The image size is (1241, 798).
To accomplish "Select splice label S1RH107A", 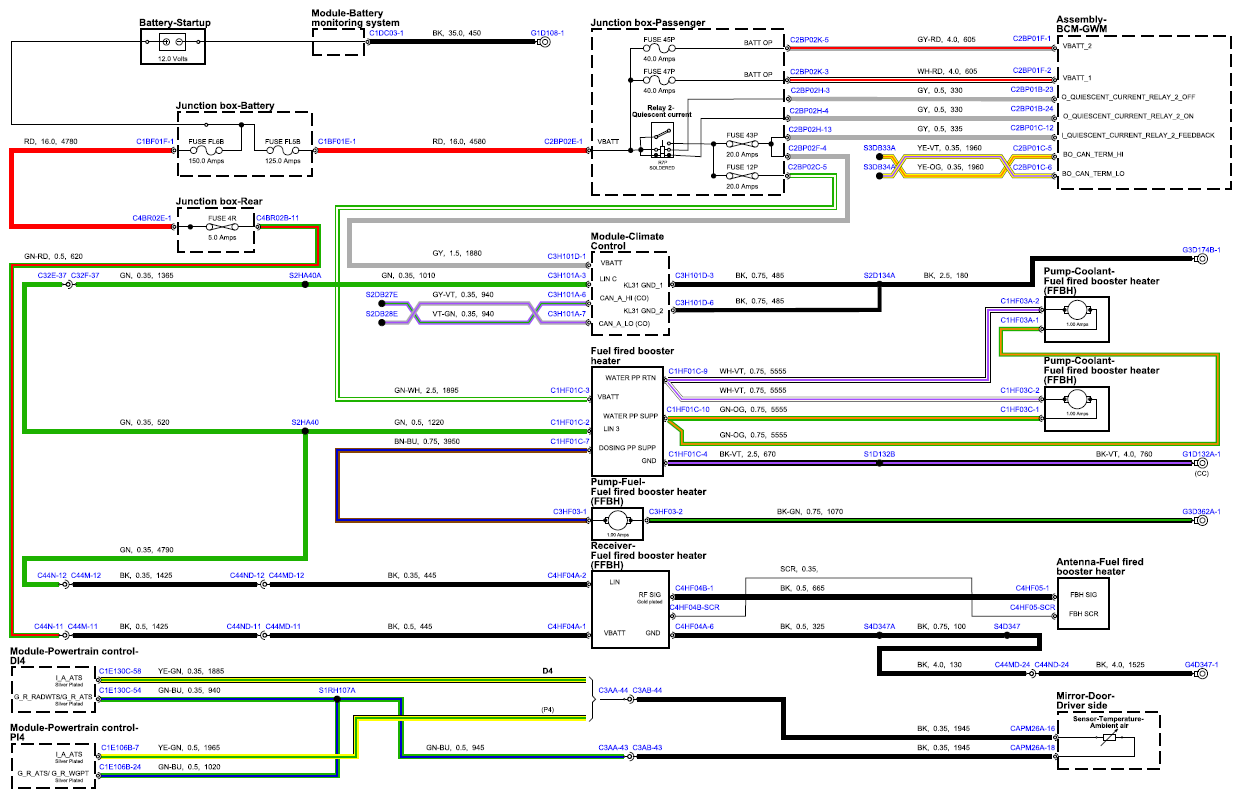I will (337, 690).
